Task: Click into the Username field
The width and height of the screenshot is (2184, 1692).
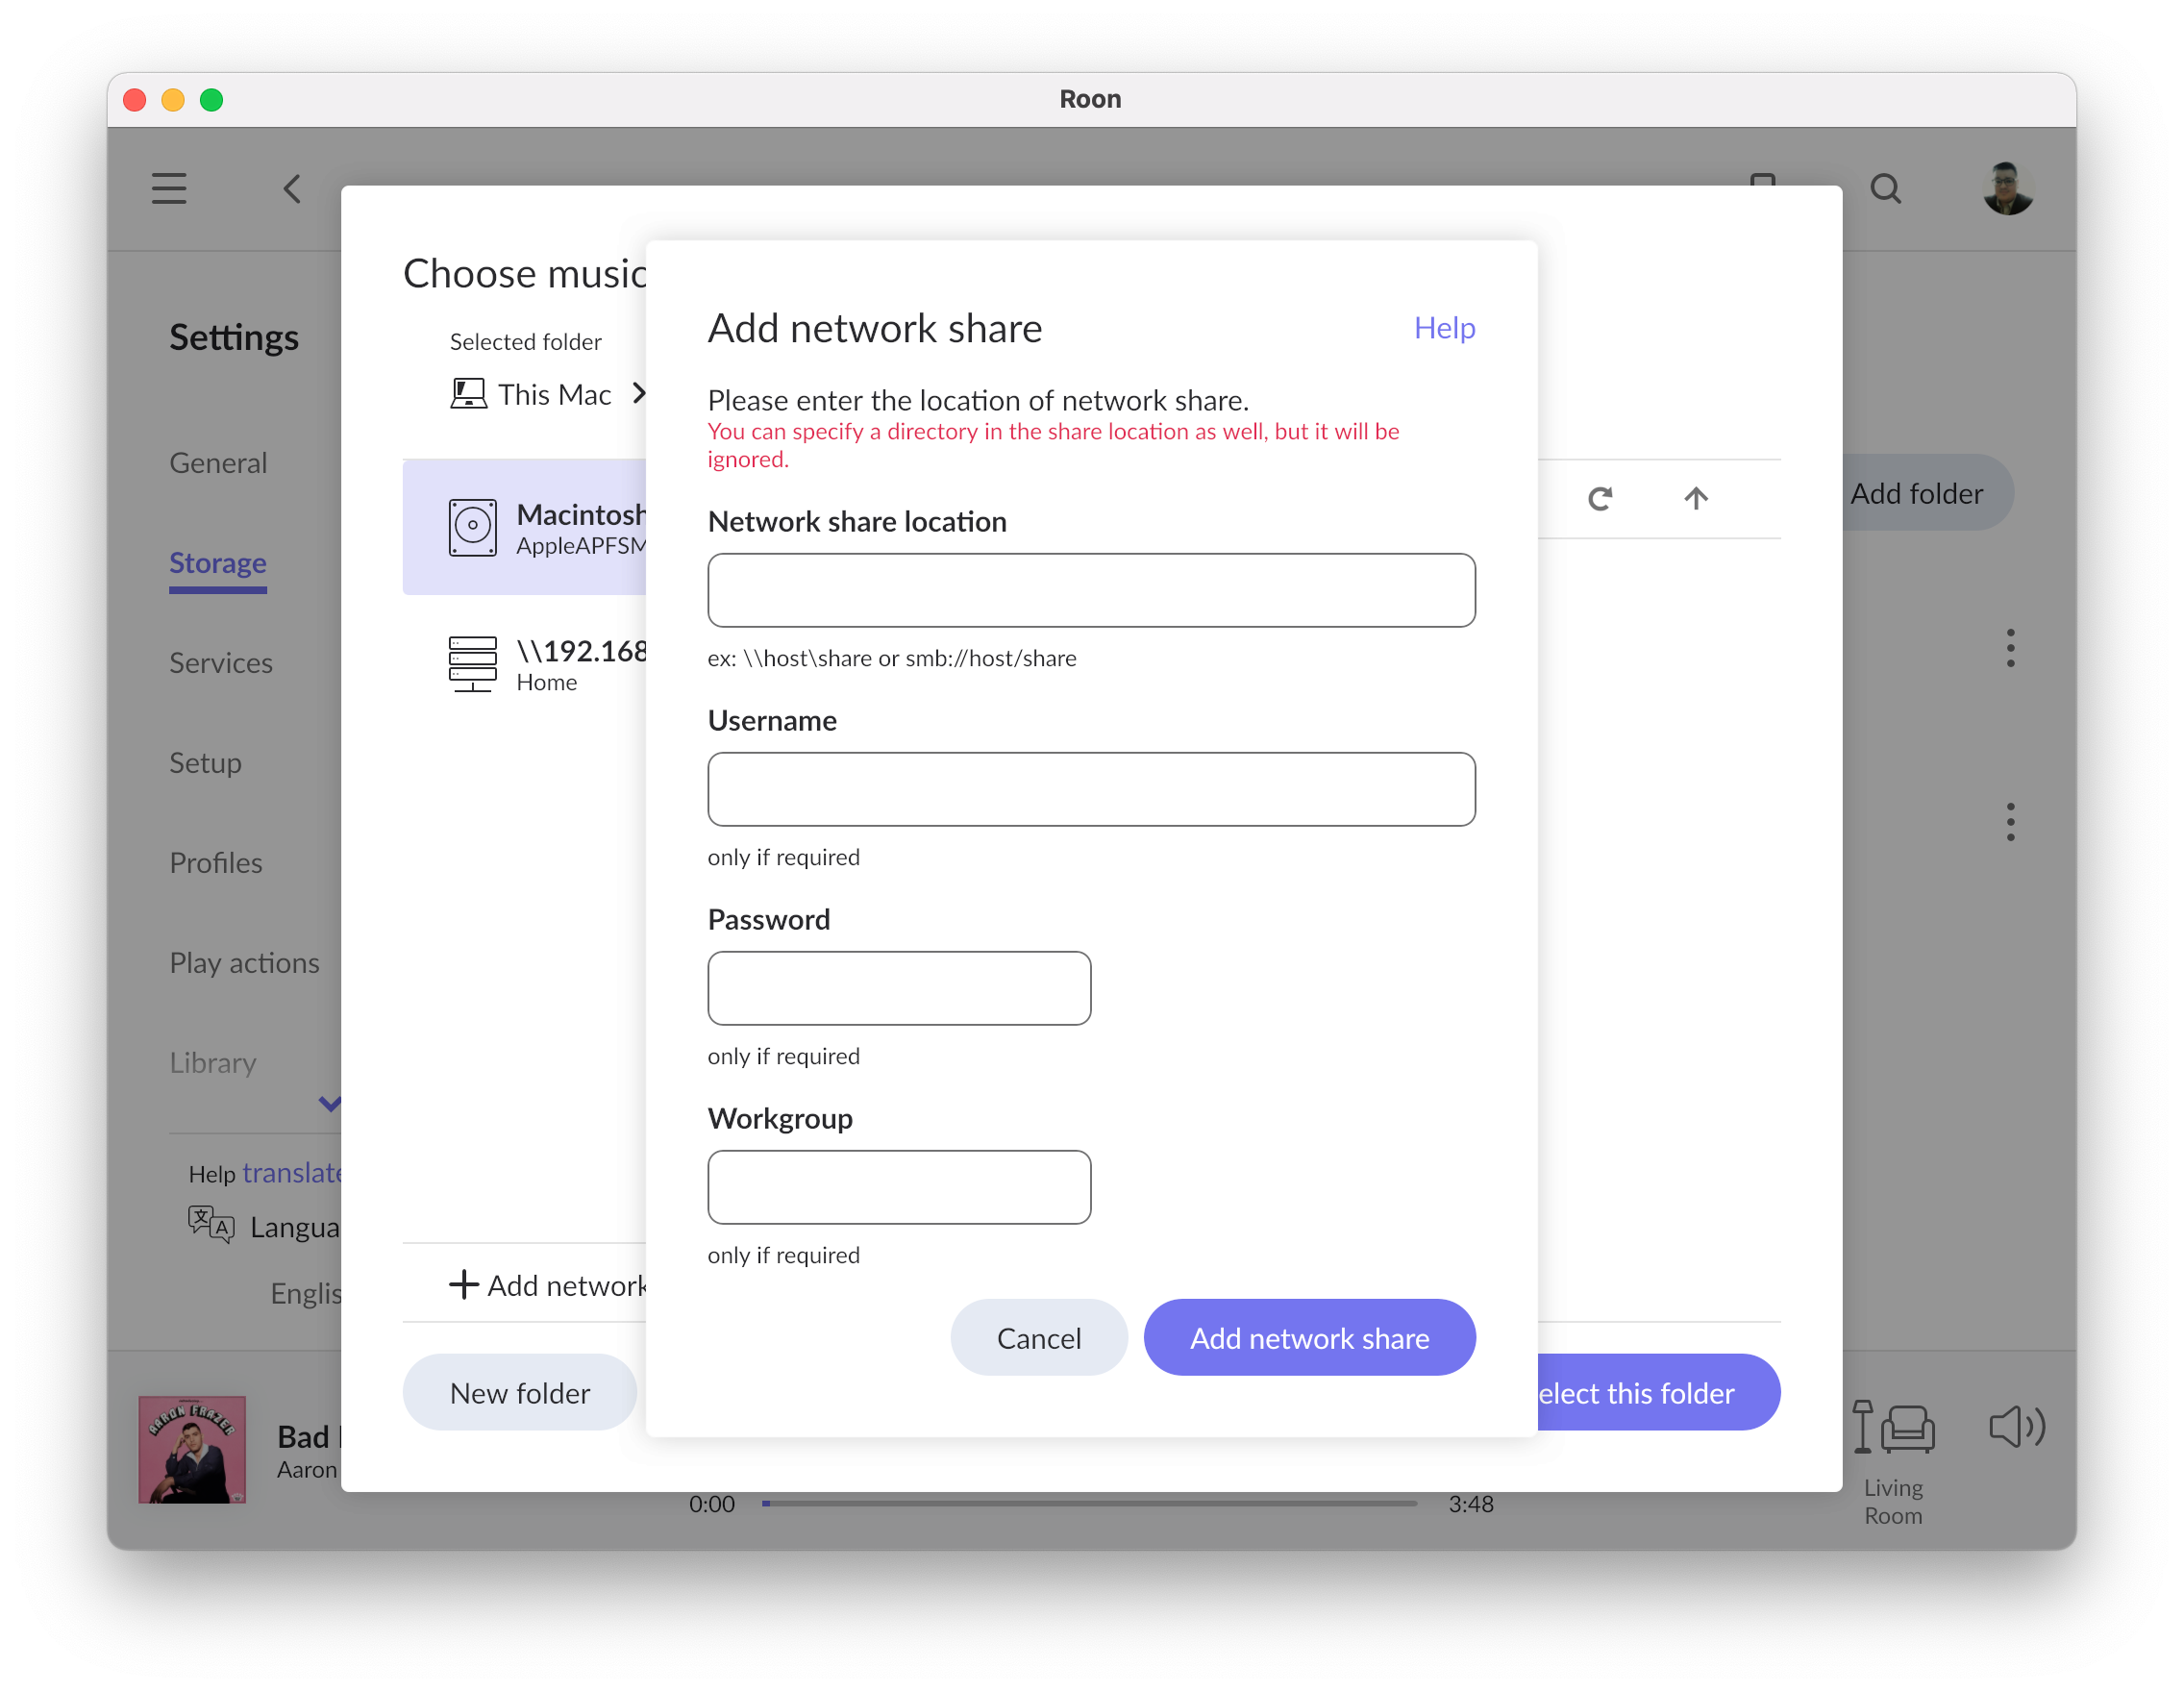Action: click(x=1091, y=789)
